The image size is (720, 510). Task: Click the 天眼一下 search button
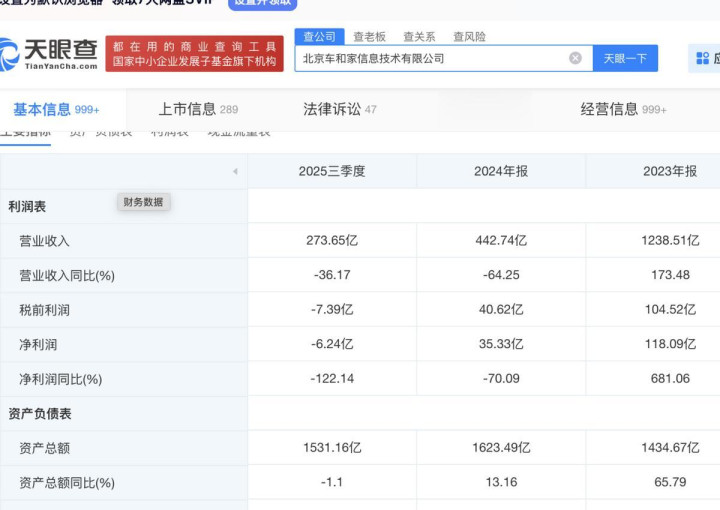coord(625,58)
